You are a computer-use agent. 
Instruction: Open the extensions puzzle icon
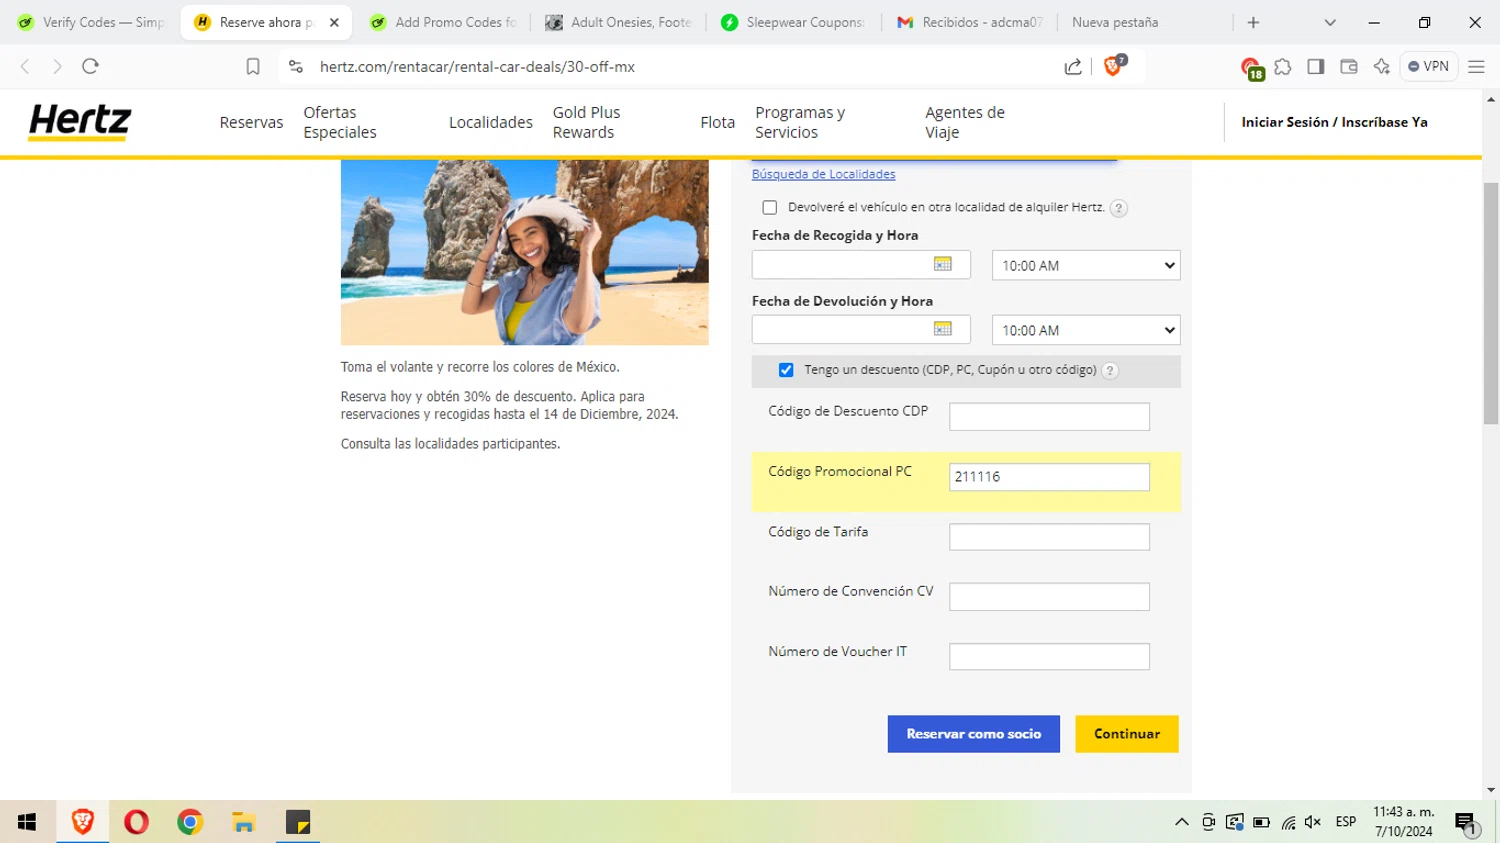(1283, 66)
